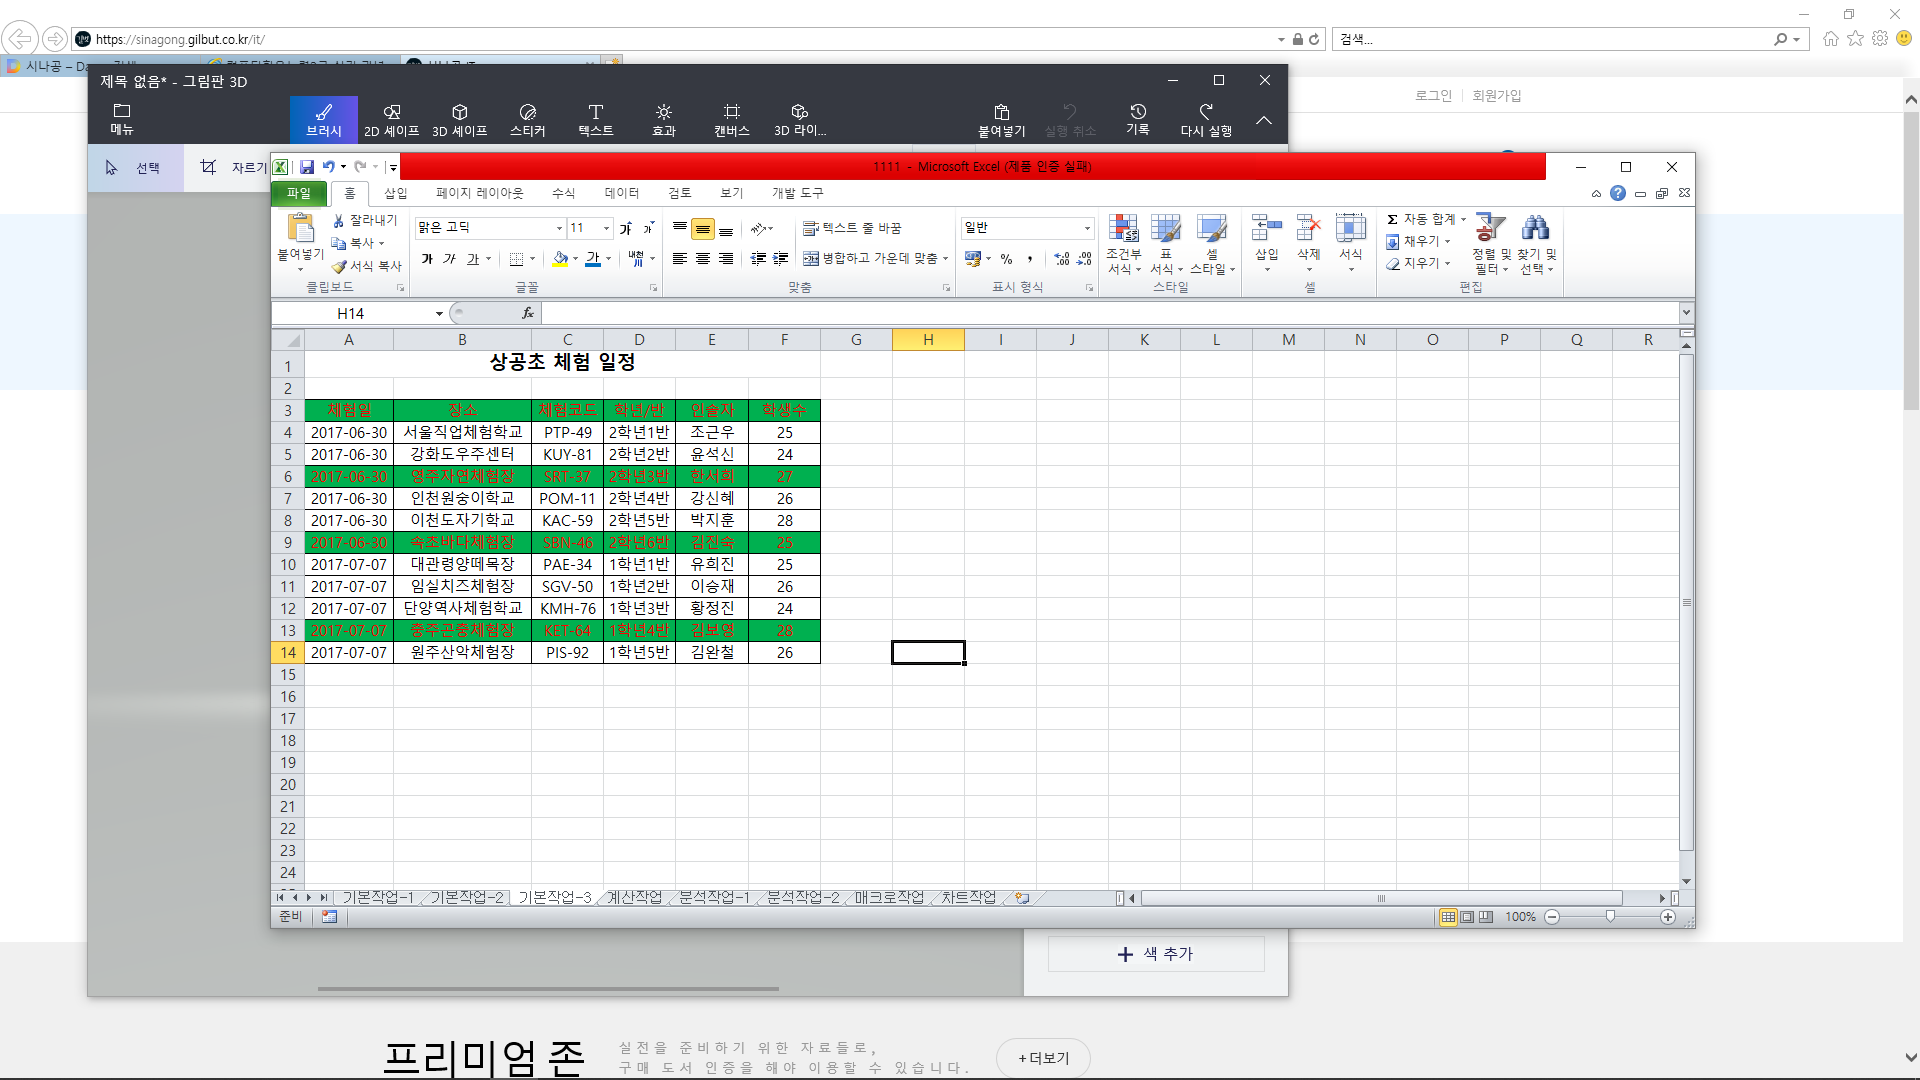Open the number format dropdown showing 일반
This screenshot has height=1080, width=1920.
[1087, 228]
